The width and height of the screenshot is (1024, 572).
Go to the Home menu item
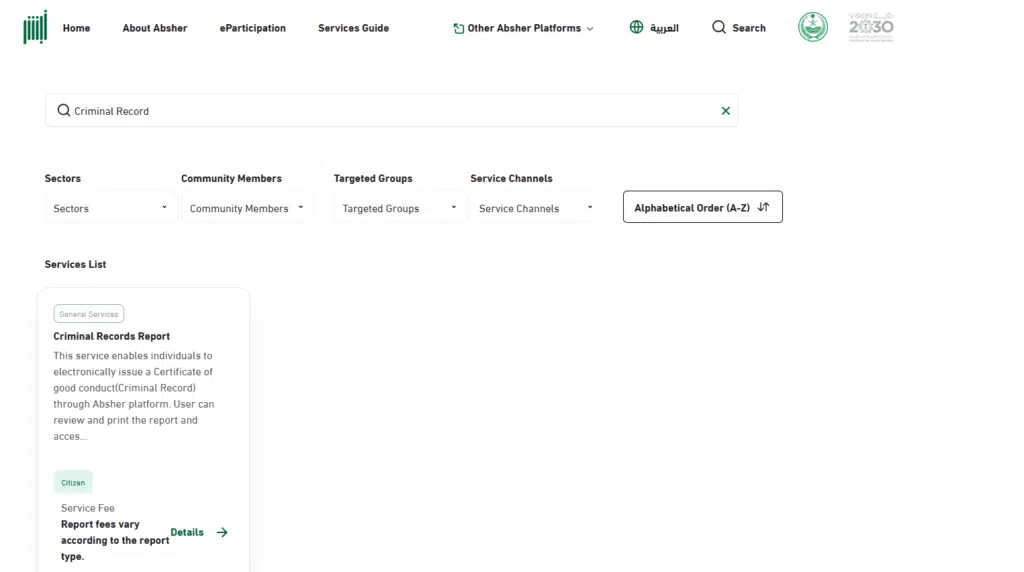[x=76, y=28]
